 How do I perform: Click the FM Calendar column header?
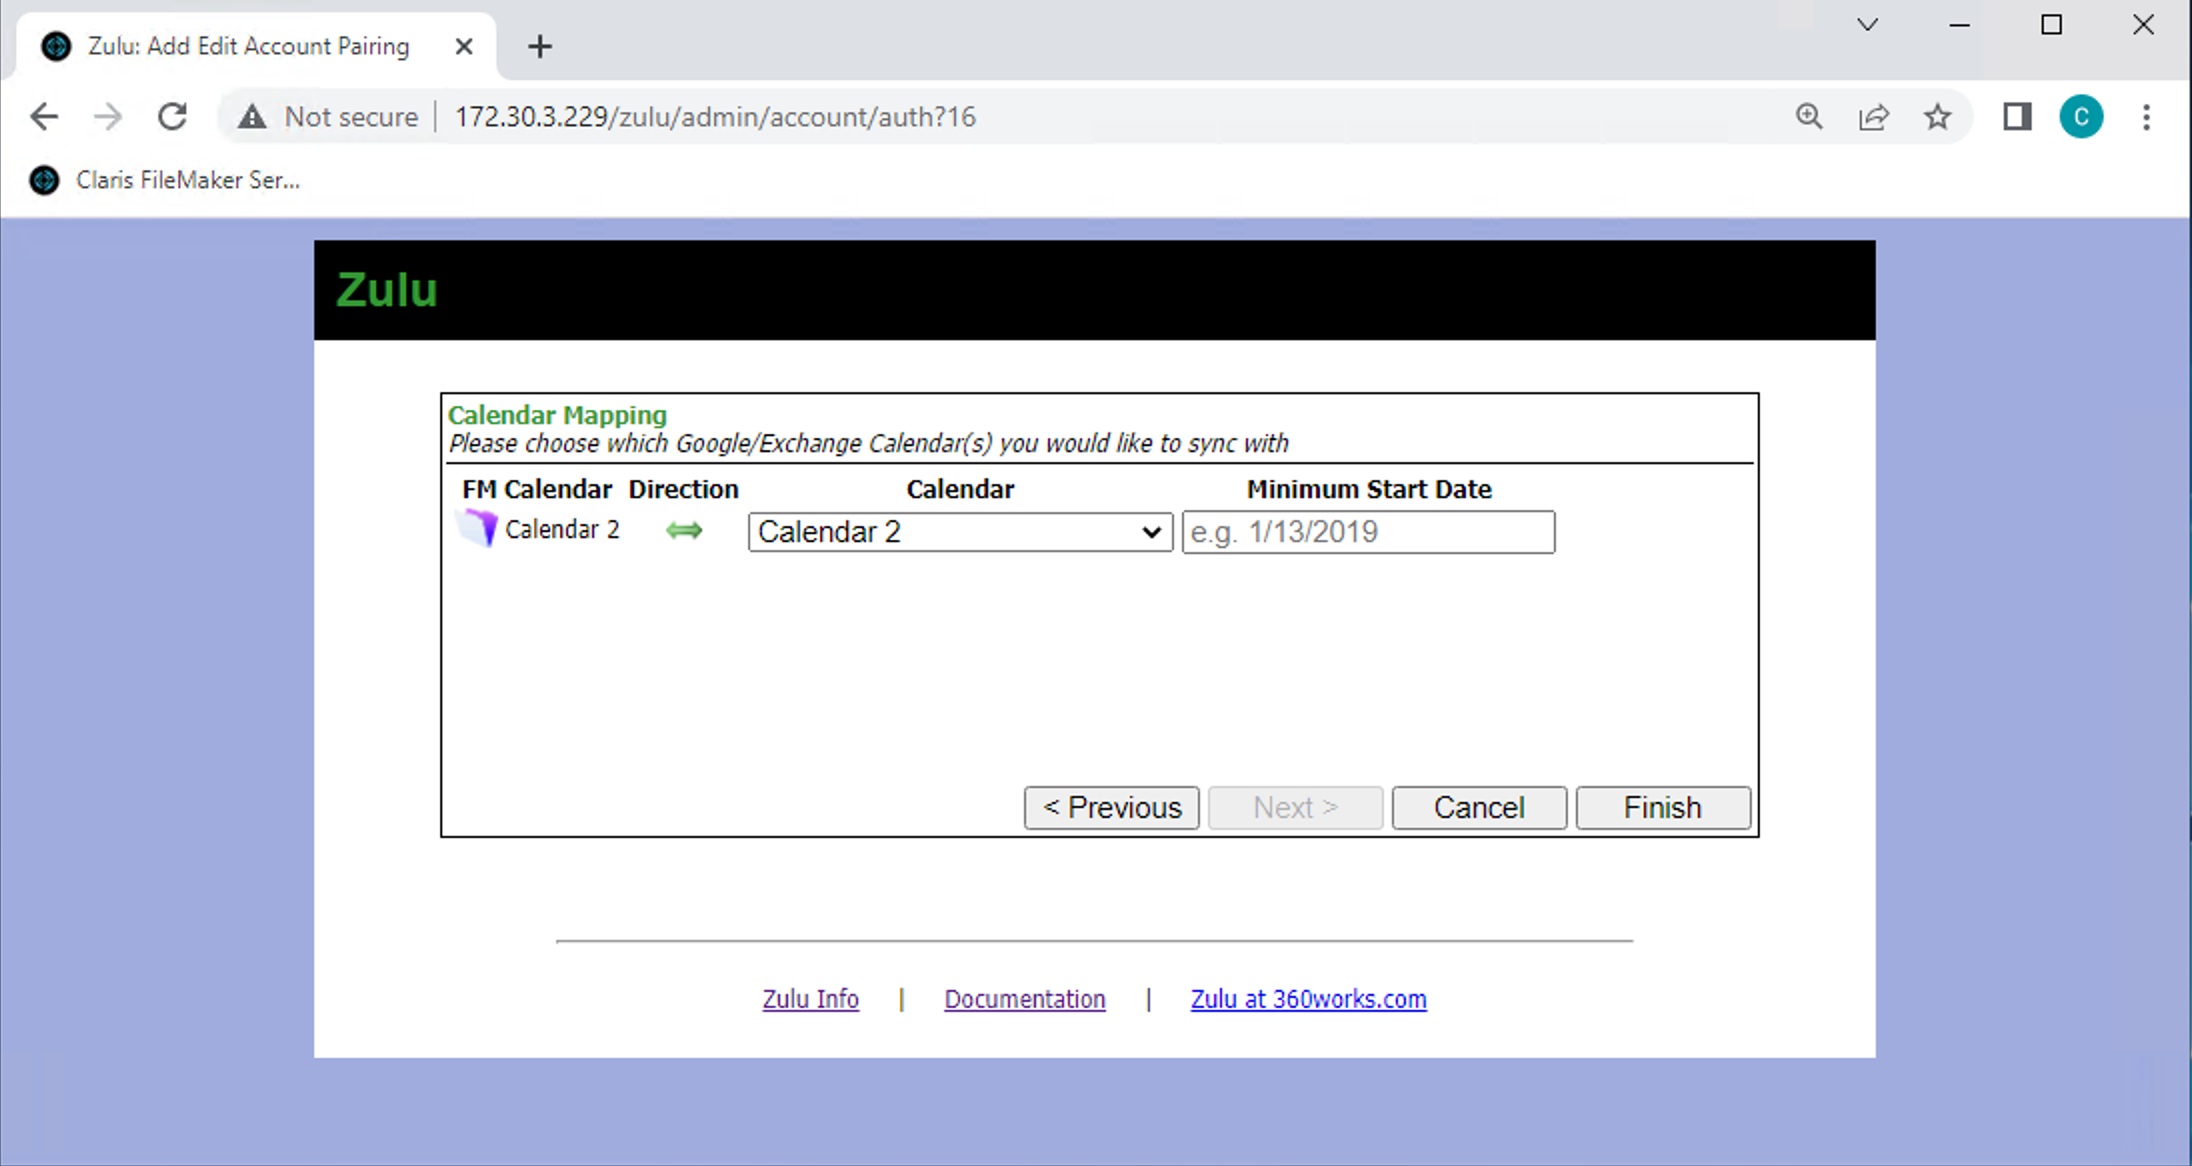(537, 489)
